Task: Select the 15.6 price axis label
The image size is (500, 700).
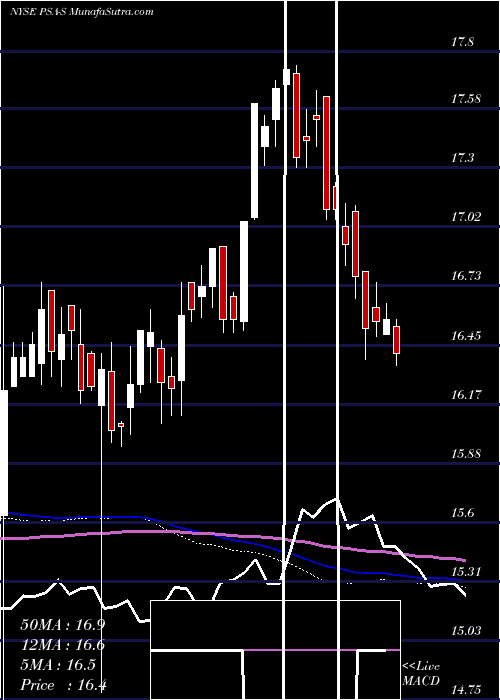Action: (x=462, y=513)
